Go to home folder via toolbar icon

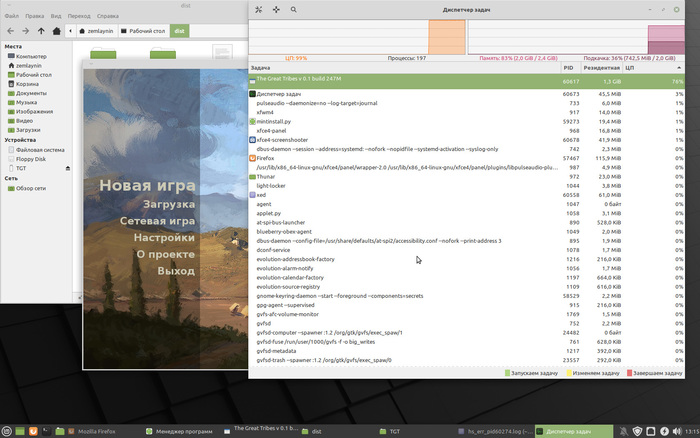(x=57, y=31)
